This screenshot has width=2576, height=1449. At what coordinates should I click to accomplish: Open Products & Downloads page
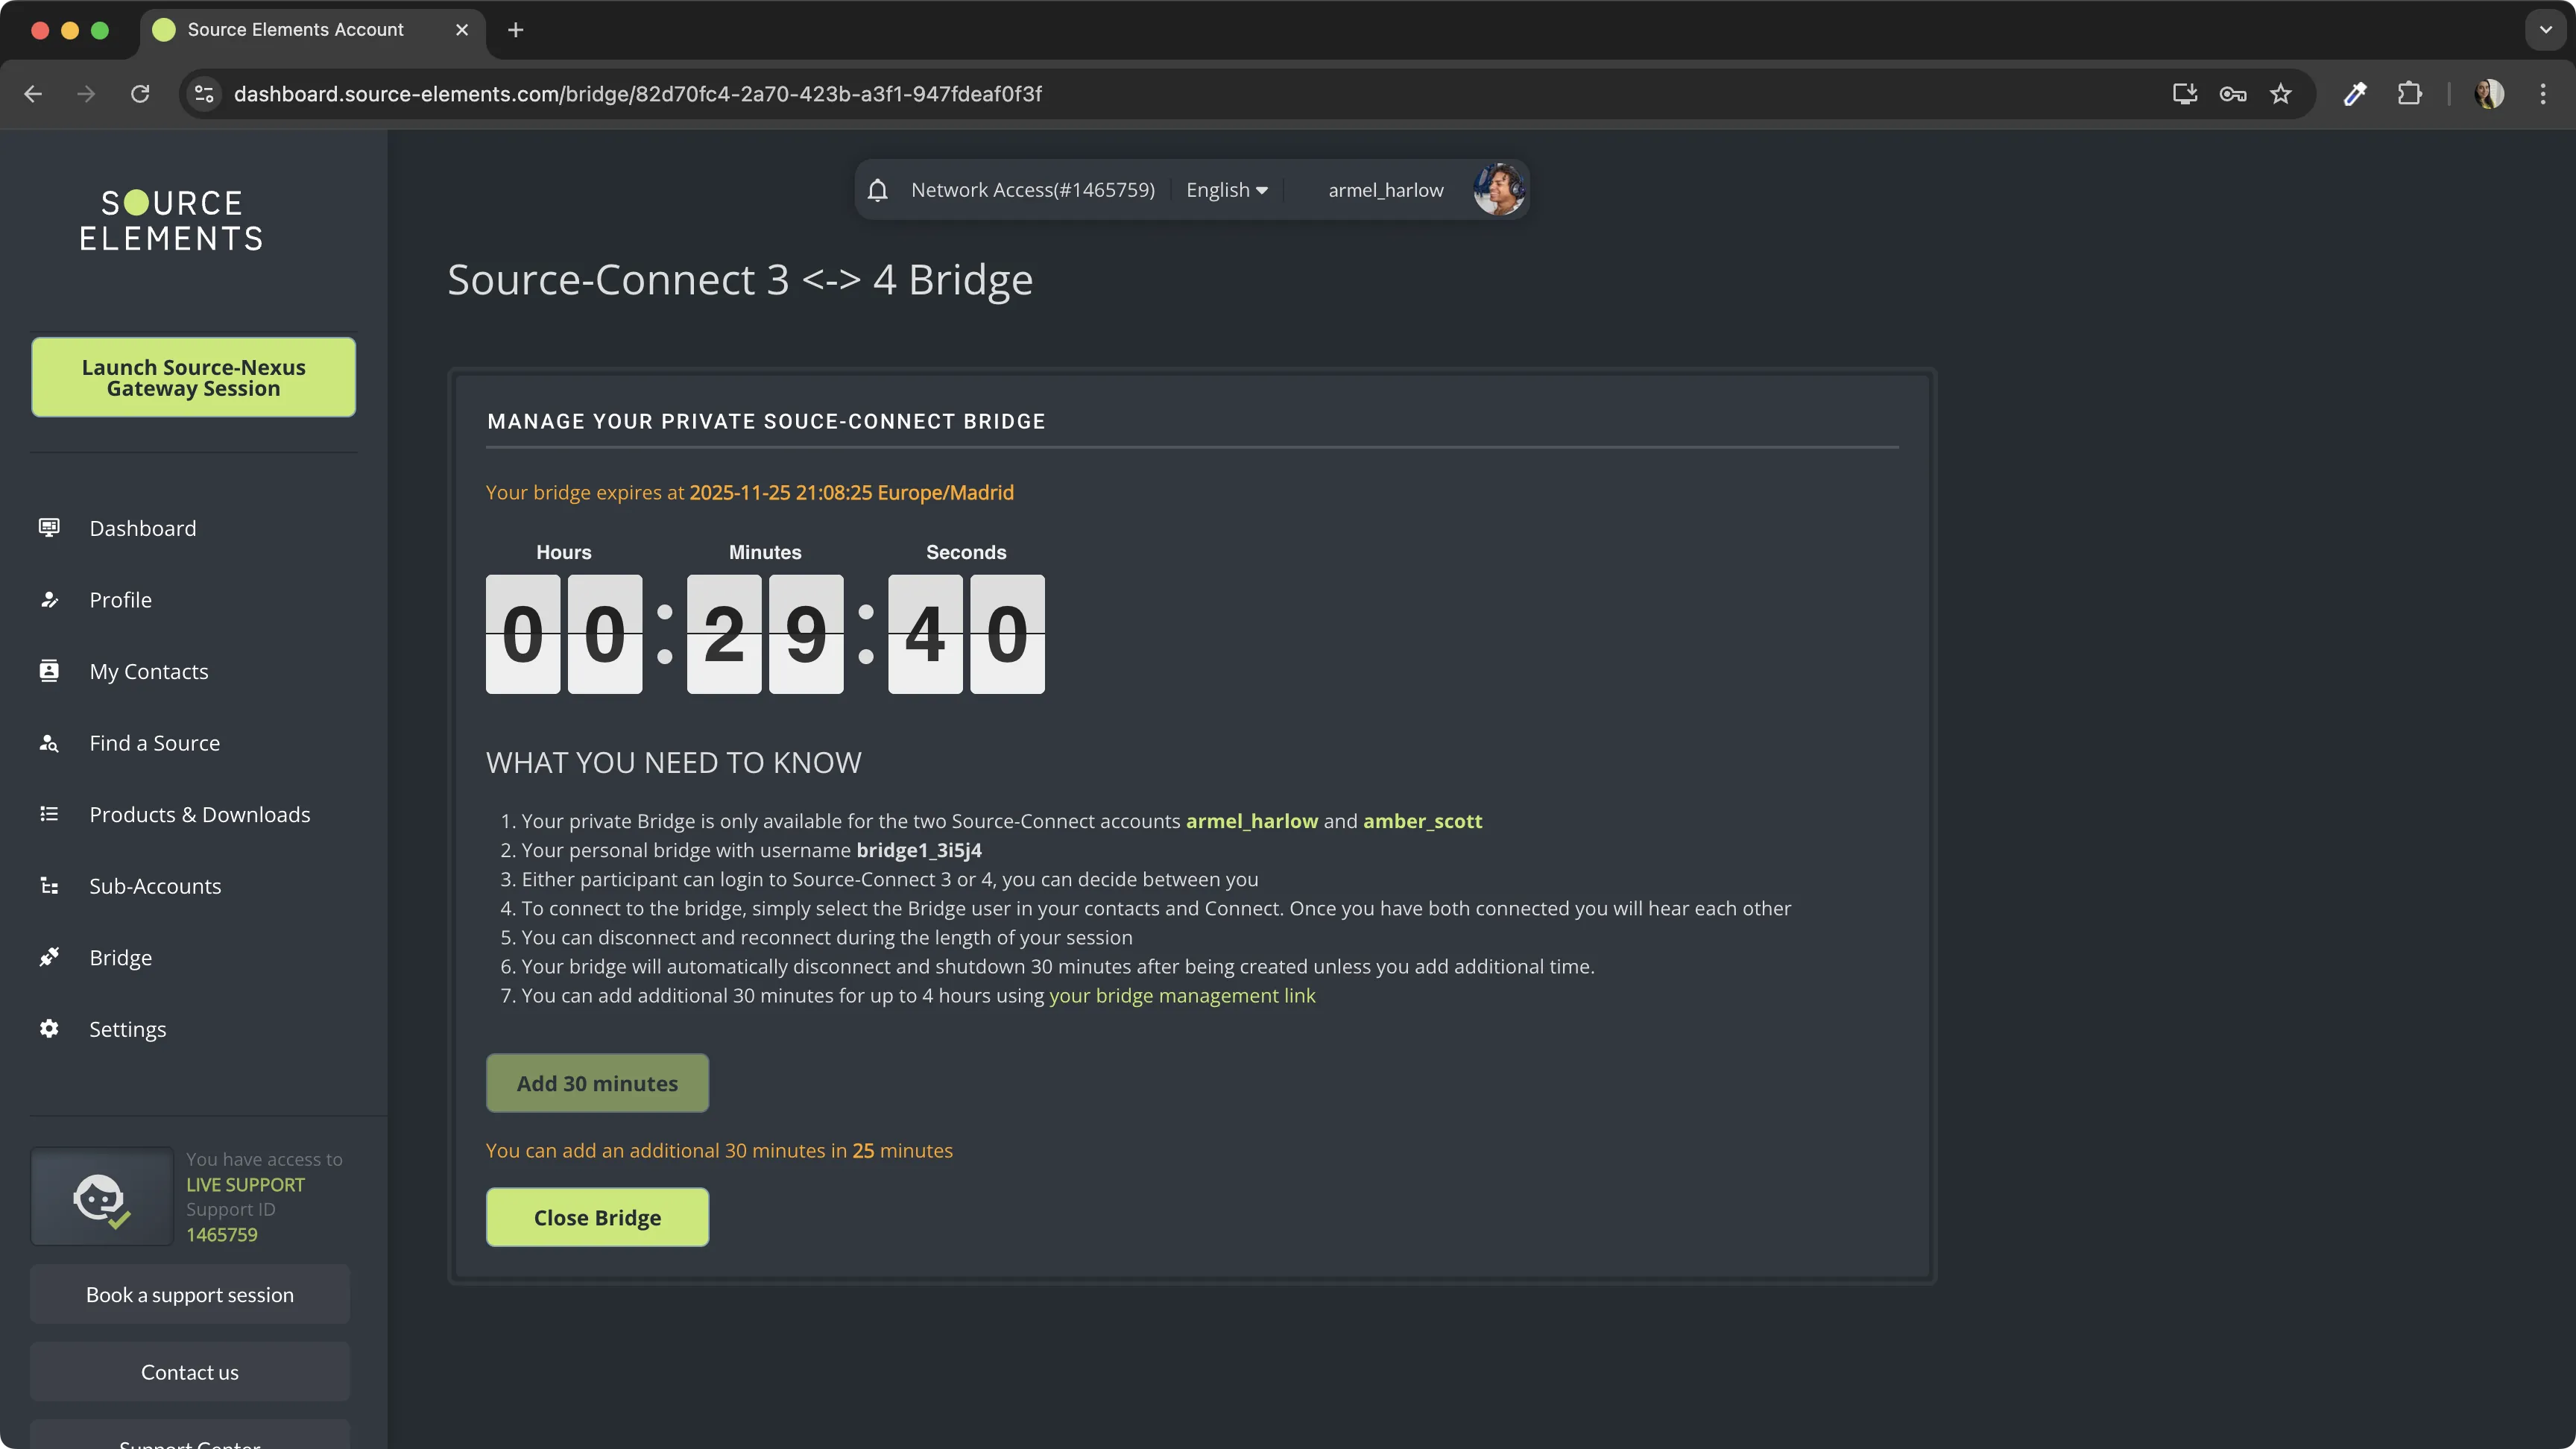tap(200, 814)
